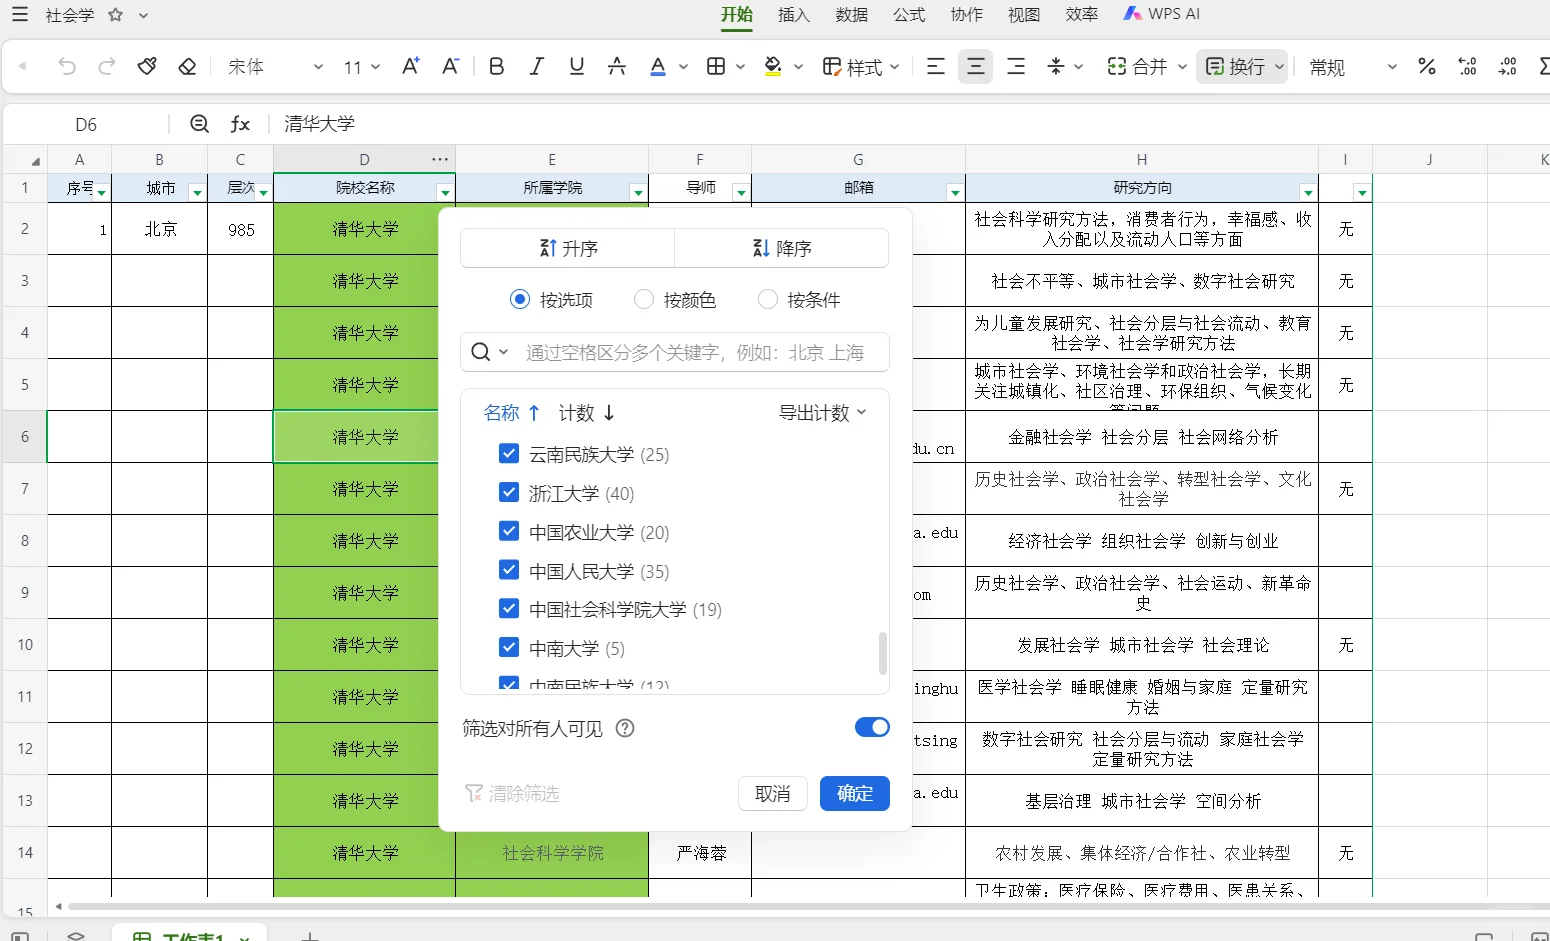Uncheck 浙江大学 (40) filter item
Screen dimensions: 1550x941
point(509,493)
